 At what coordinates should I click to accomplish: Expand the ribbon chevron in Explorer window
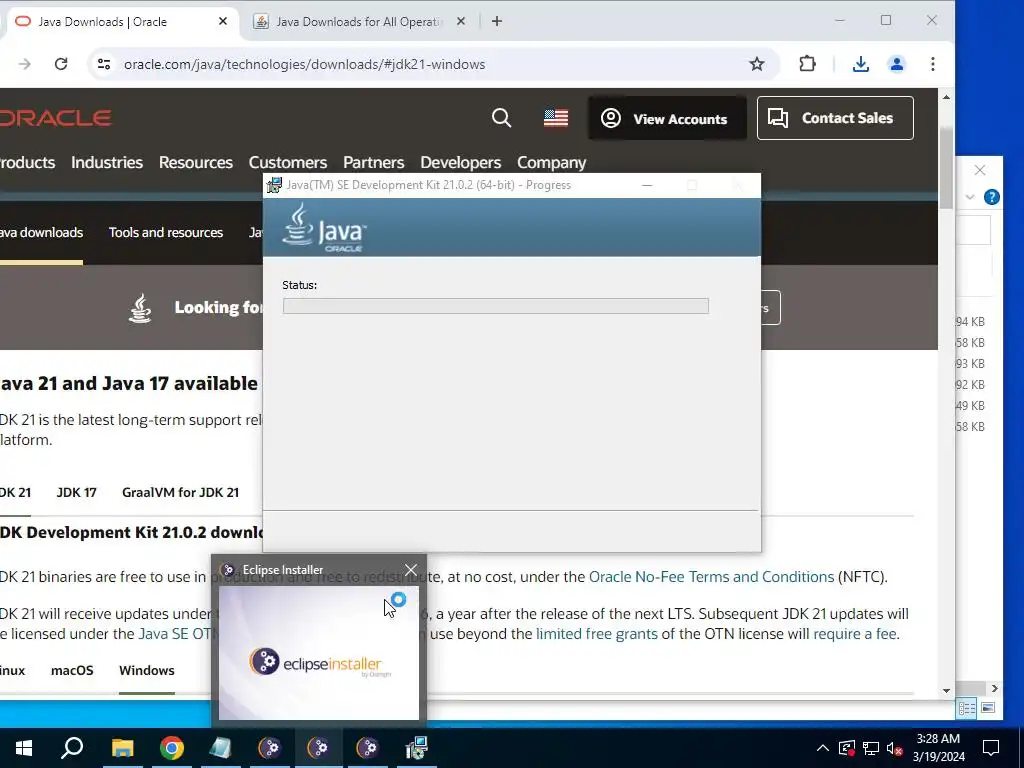[970, 197]
